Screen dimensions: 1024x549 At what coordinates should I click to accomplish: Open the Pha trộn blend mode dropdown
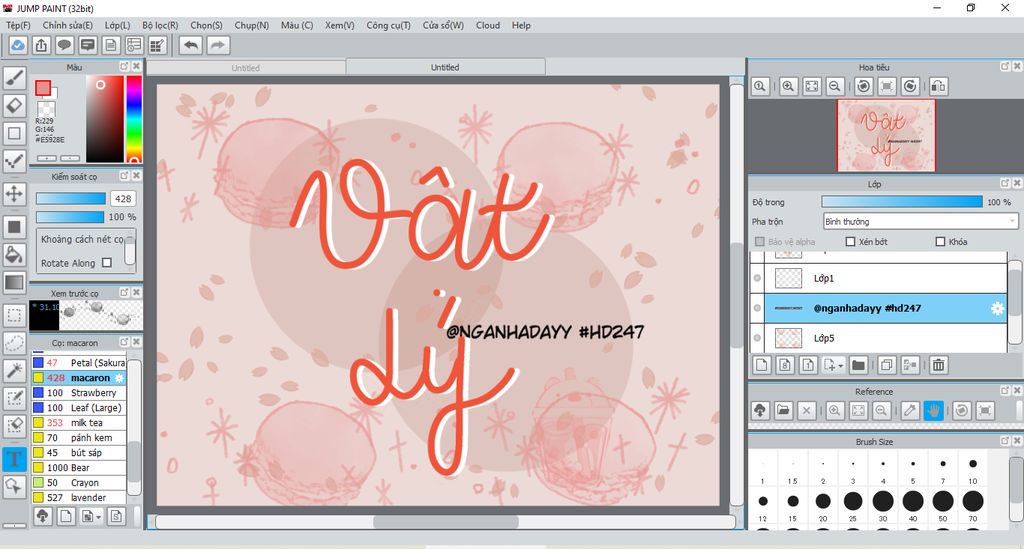click(920, 221)
